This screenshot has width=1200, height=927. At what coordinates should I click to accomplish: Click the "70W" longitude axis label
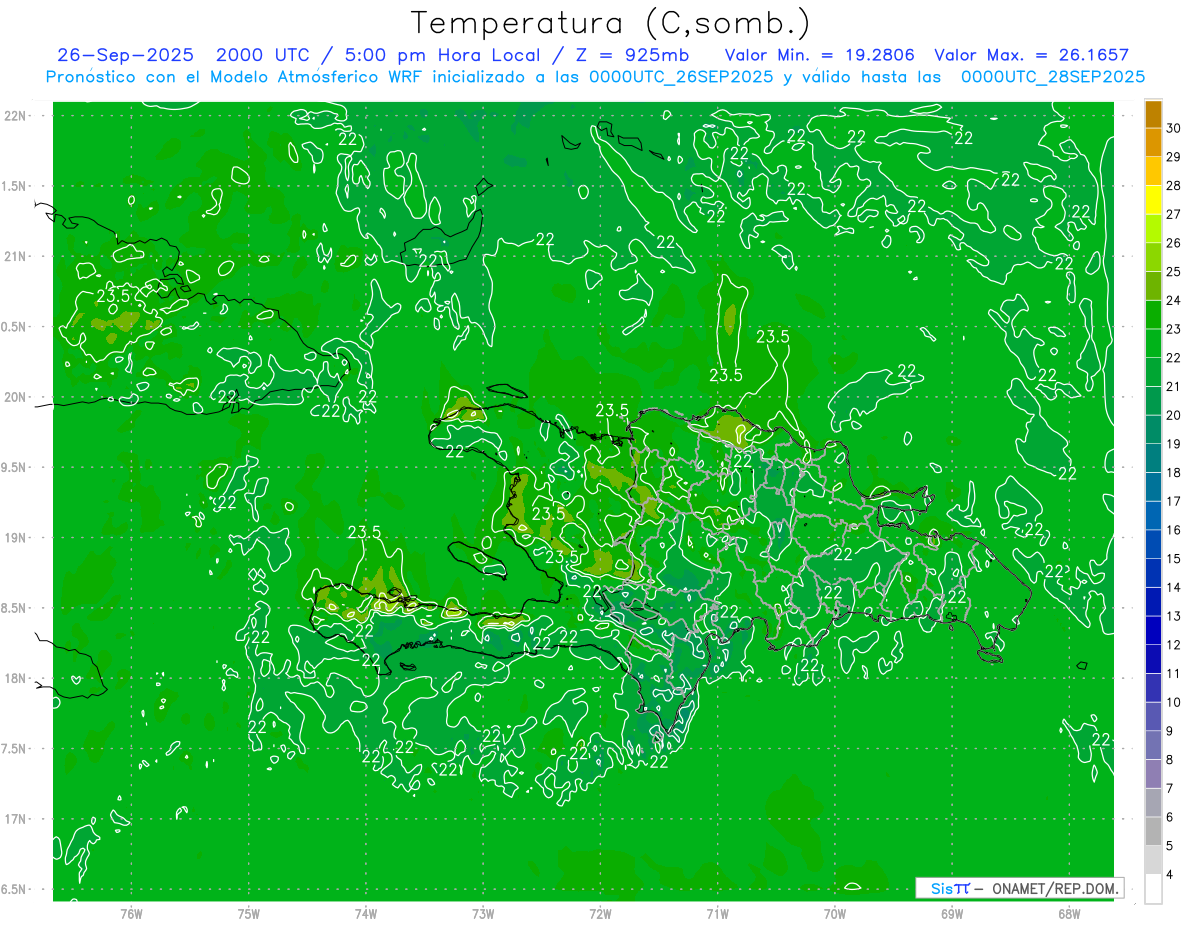(x=834, y=914)
